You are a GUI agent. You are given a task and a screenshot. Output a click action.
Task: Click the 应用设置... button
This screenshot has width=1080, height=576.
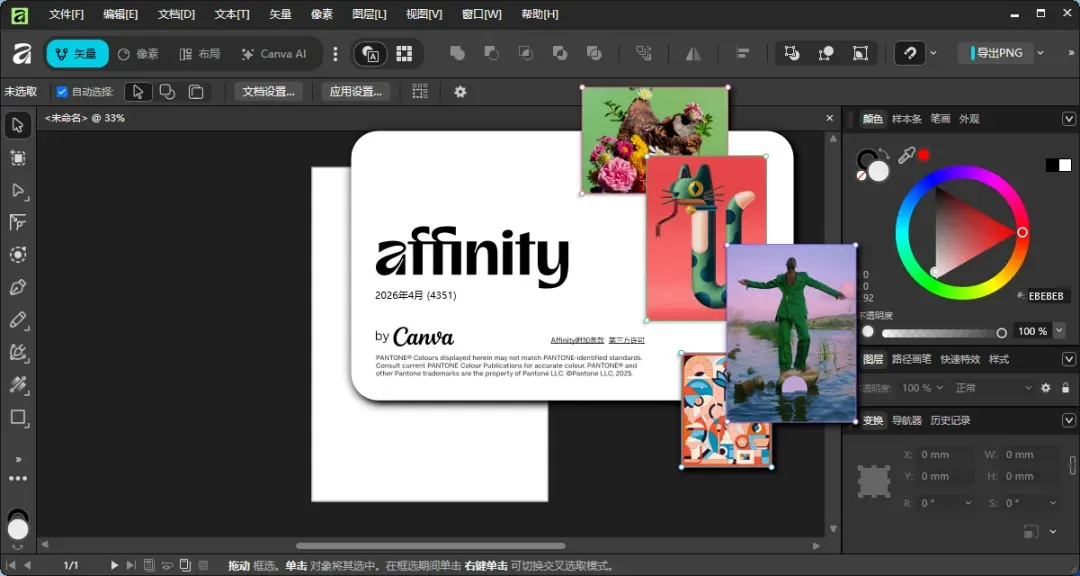click(355, 92)
